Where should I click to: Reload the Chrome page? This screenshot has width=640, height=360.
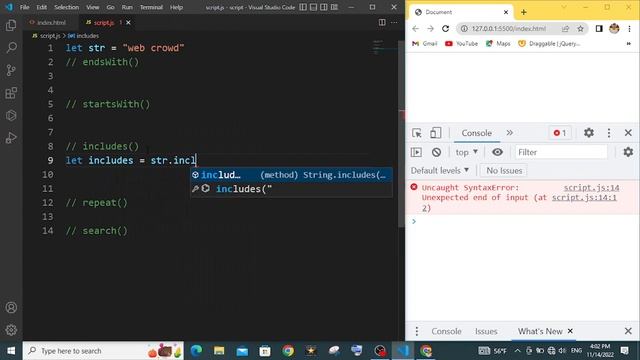(x=445, y=29)
